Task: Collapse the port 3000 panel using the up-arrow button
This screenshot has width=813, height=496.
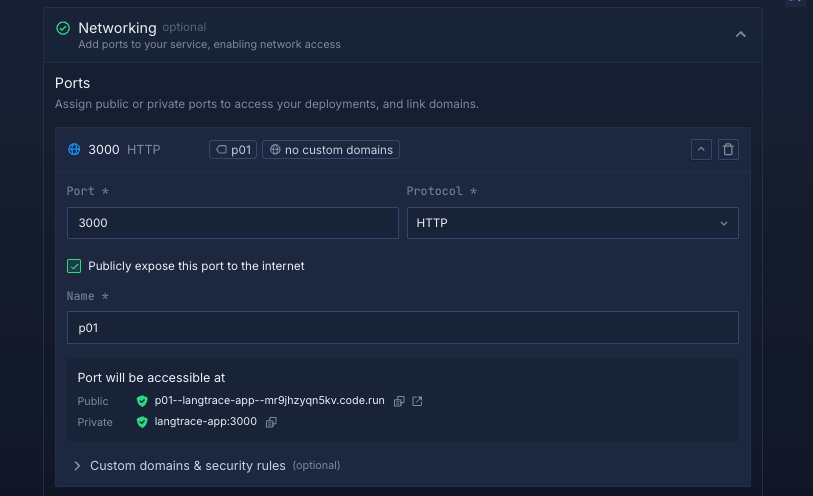Action: [x=701, y=150]
